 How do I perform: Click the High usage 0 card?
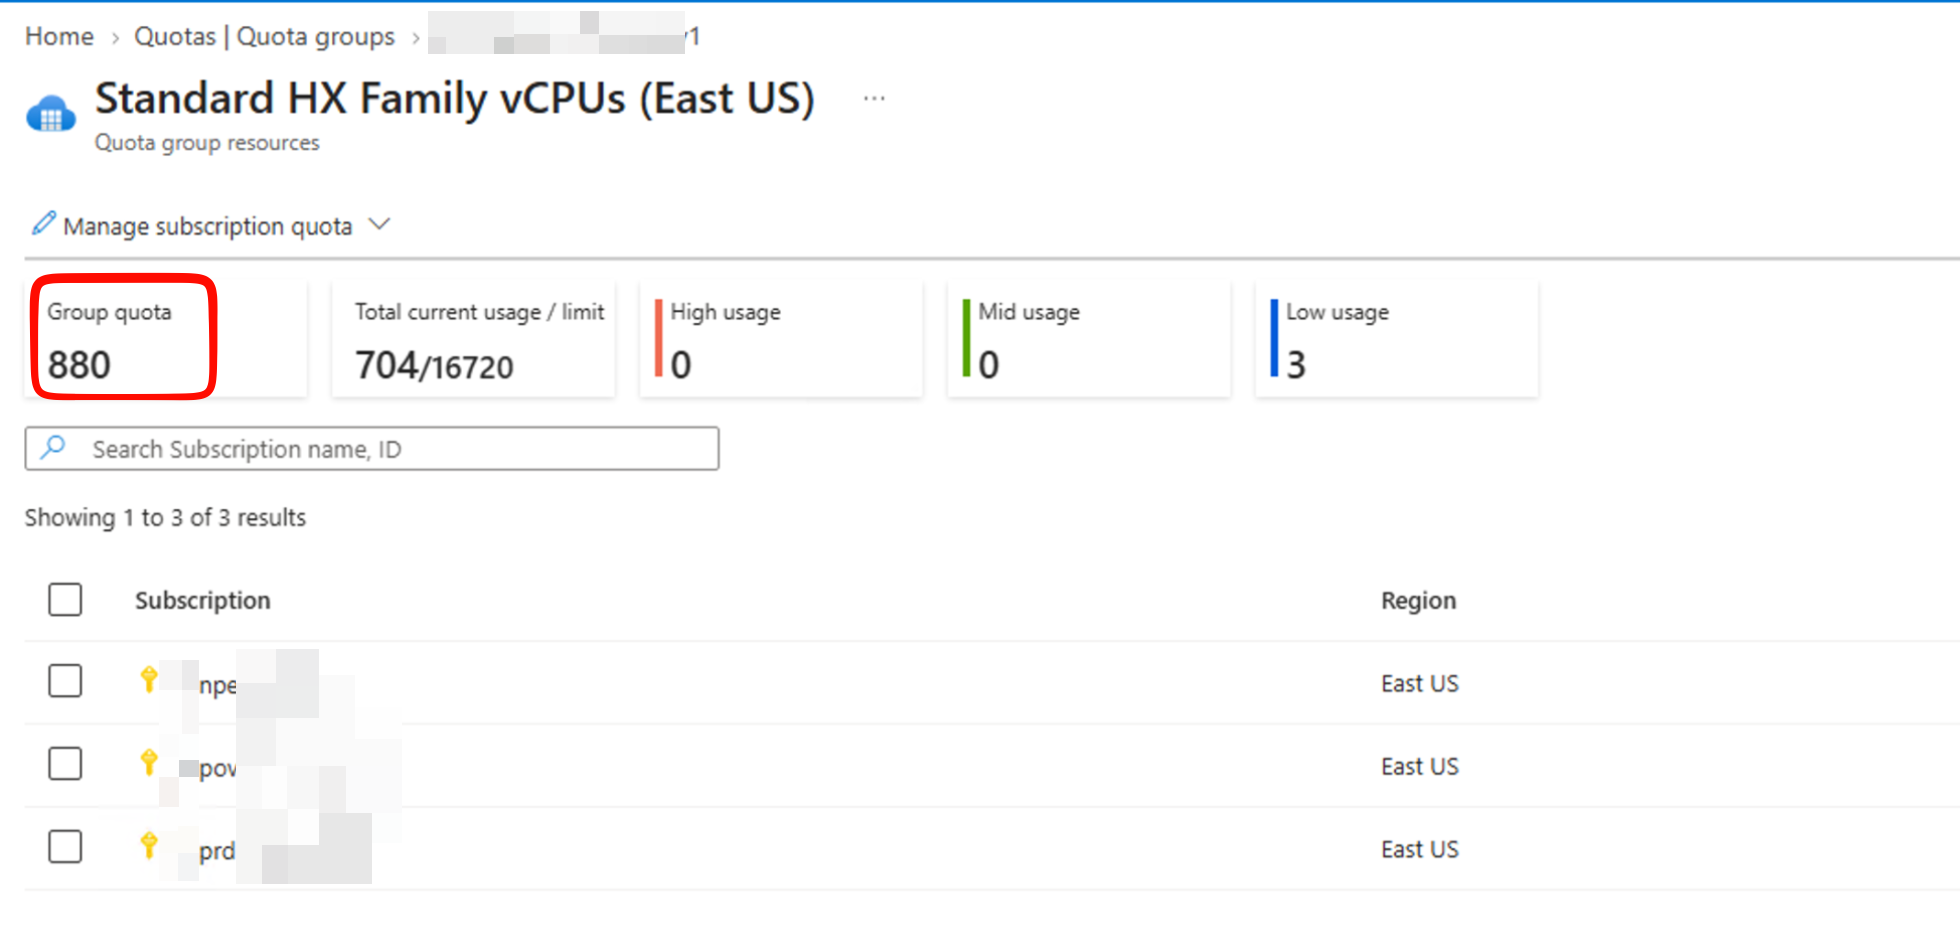[781, 338]
